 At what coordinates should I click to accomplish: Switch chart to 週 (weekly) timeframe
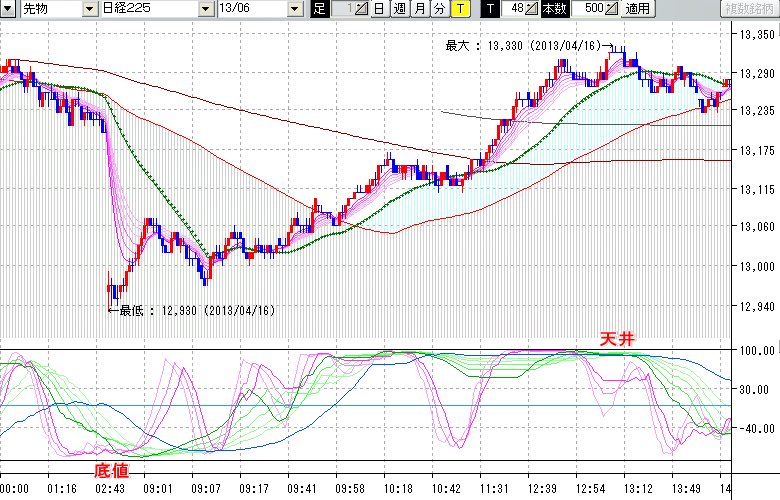point(398,9)
